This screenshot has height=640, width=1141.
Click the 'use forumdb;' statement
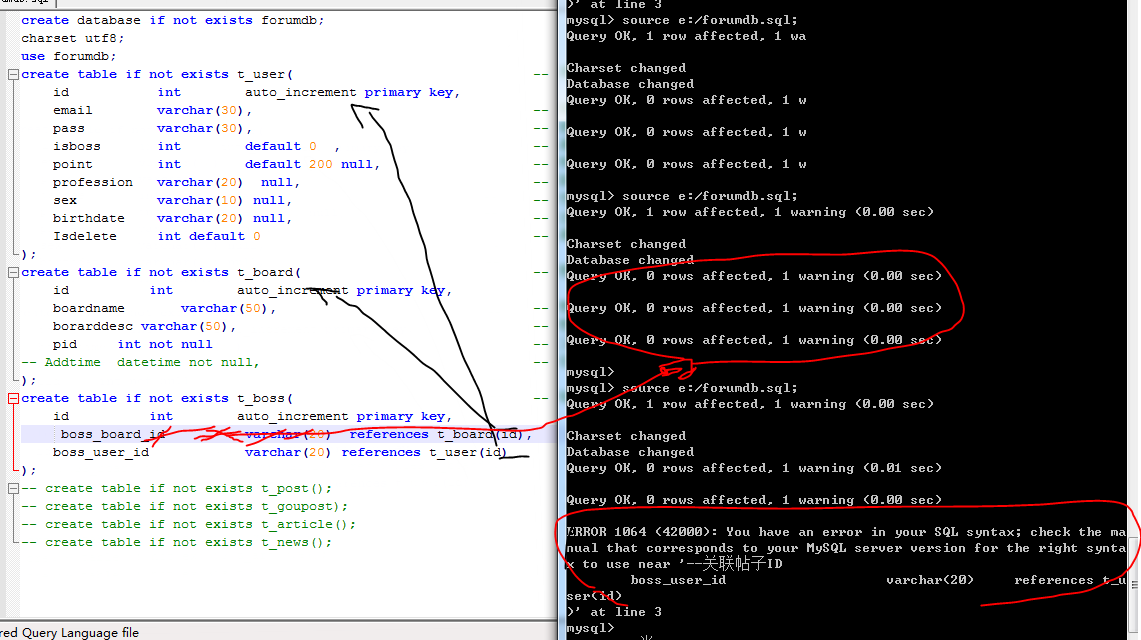(68, 56)
